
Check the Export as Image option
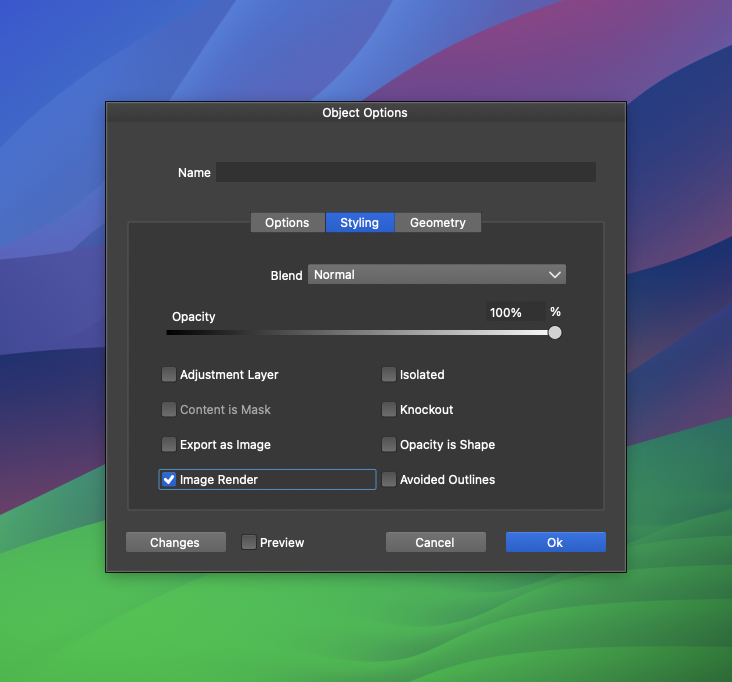click(169, 445)
